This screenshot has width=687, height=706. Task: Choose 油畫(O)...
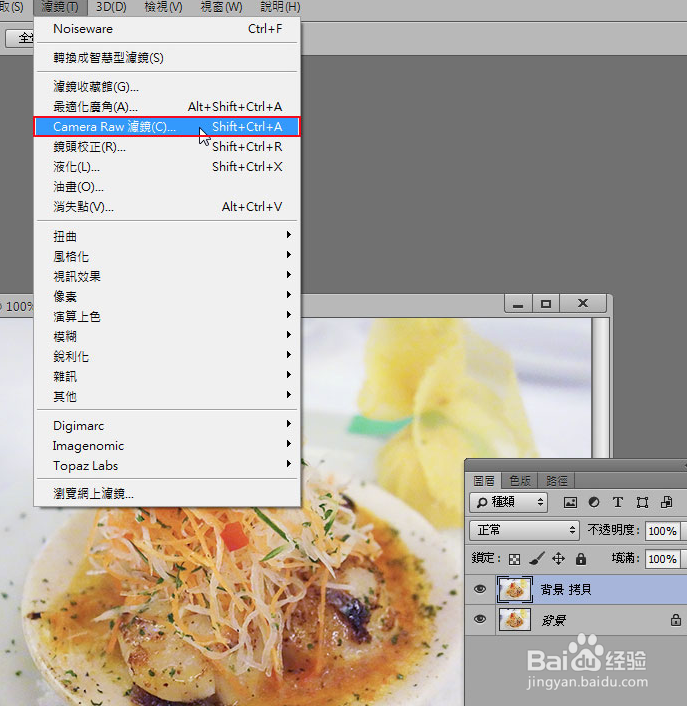tap(167, 187)
